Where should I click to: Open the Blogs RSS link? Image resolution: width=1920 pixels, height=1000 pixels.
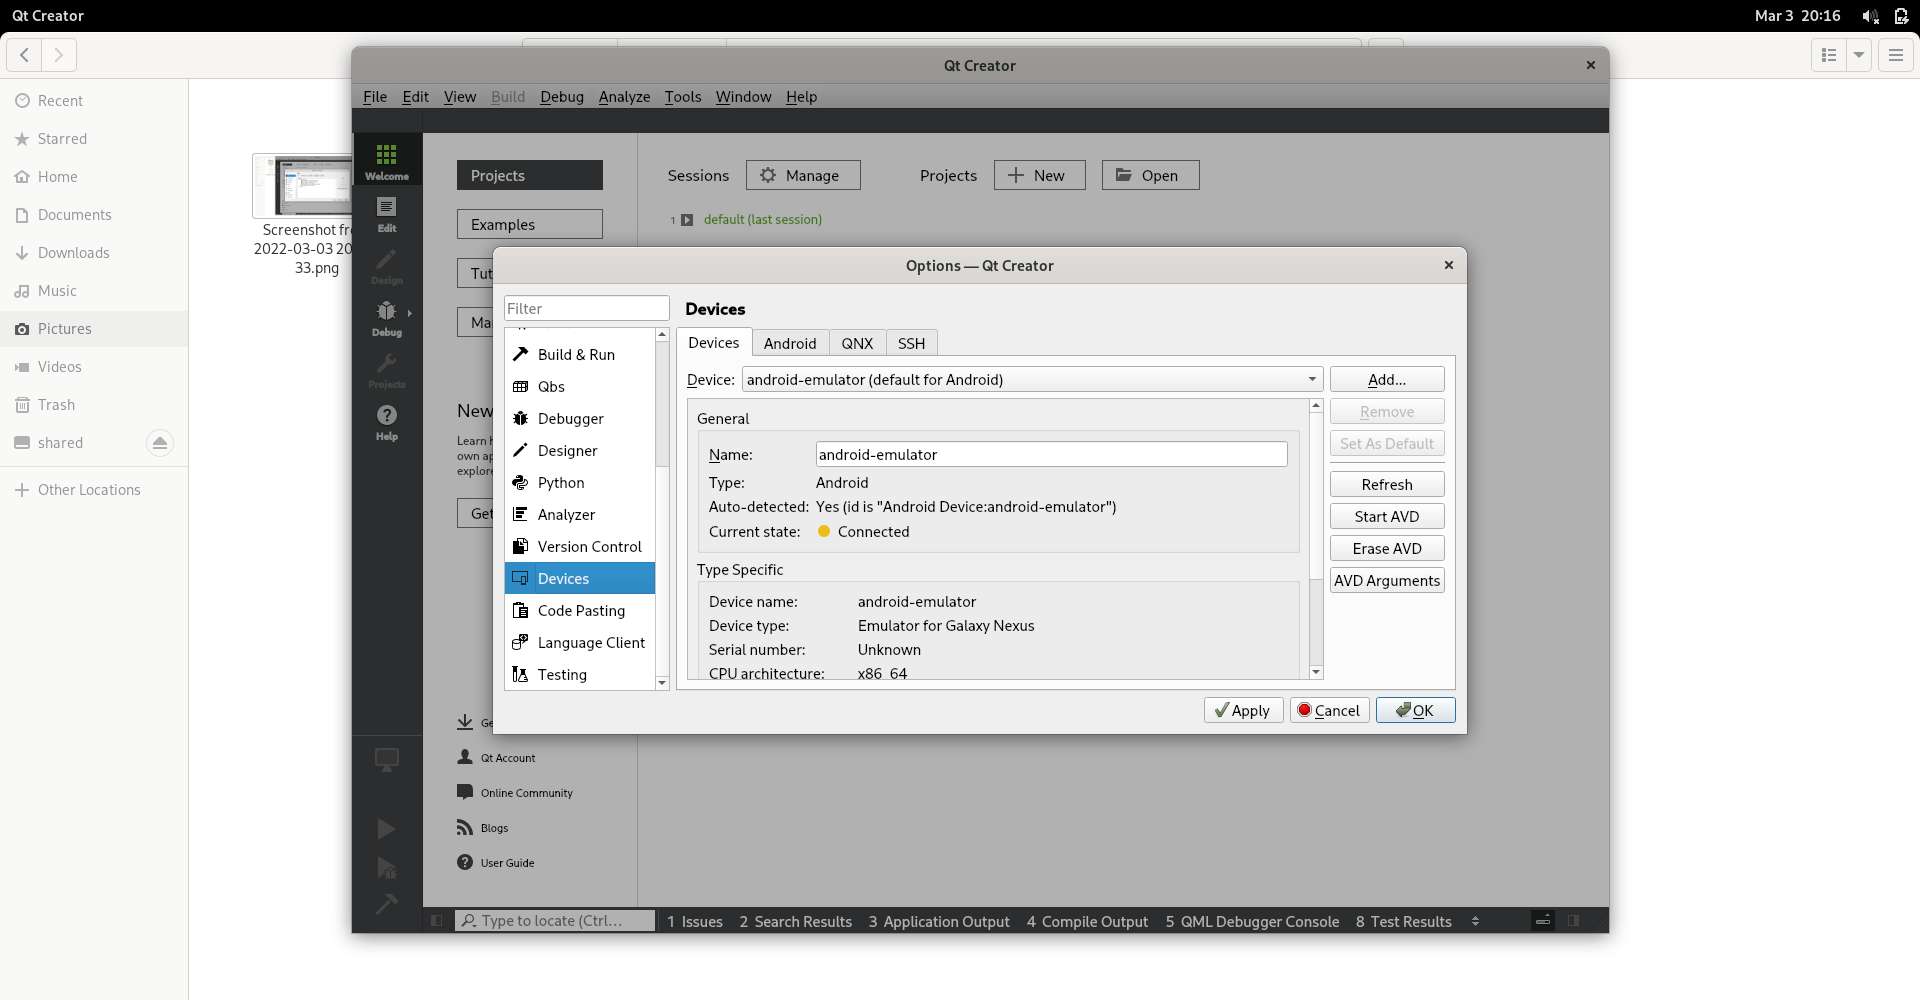coord(483,827)
